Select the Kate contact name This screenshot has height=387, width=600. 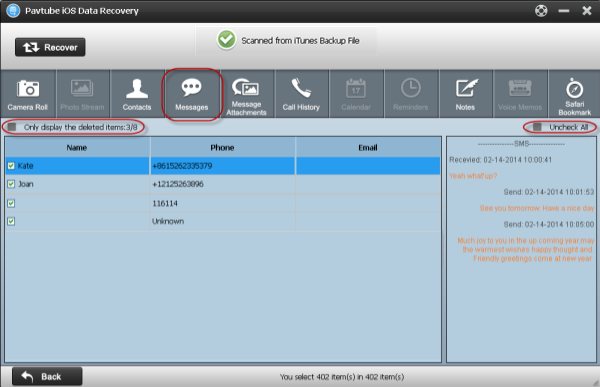(x=26, y=166)
